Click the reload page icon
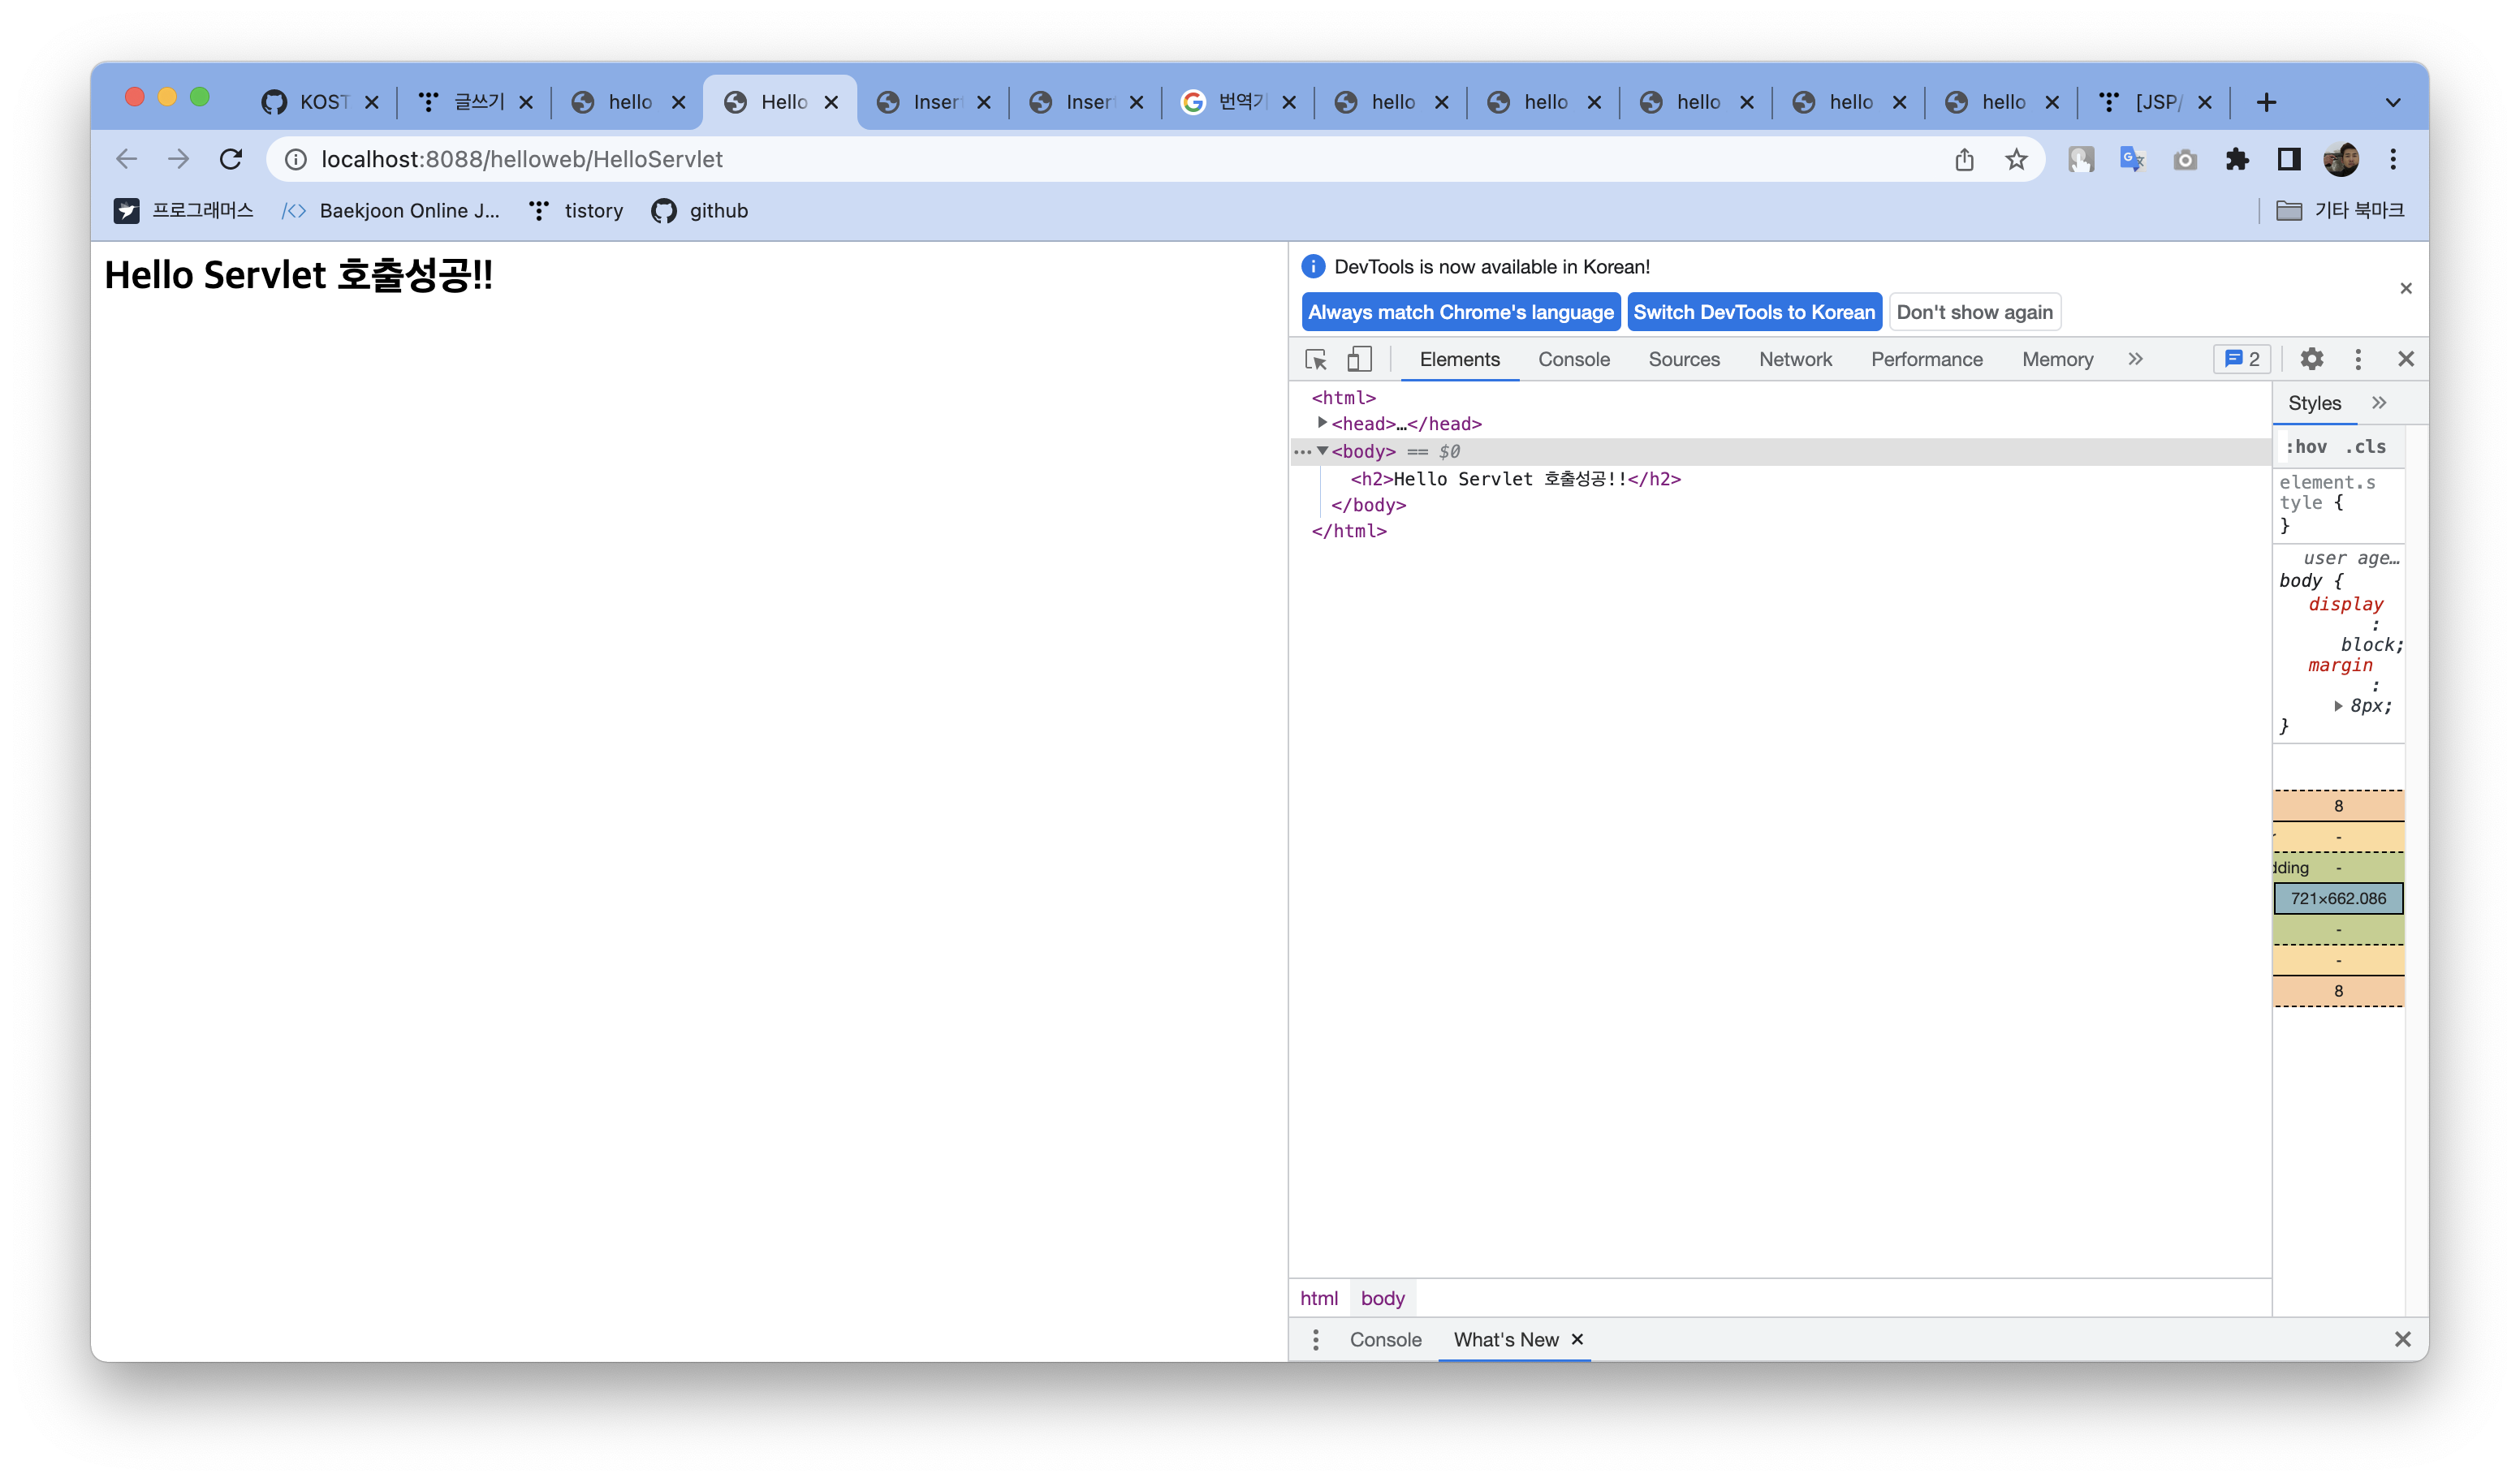Screen dimensions: 2520x1482 pyautogui.click(x=231, y=159)
